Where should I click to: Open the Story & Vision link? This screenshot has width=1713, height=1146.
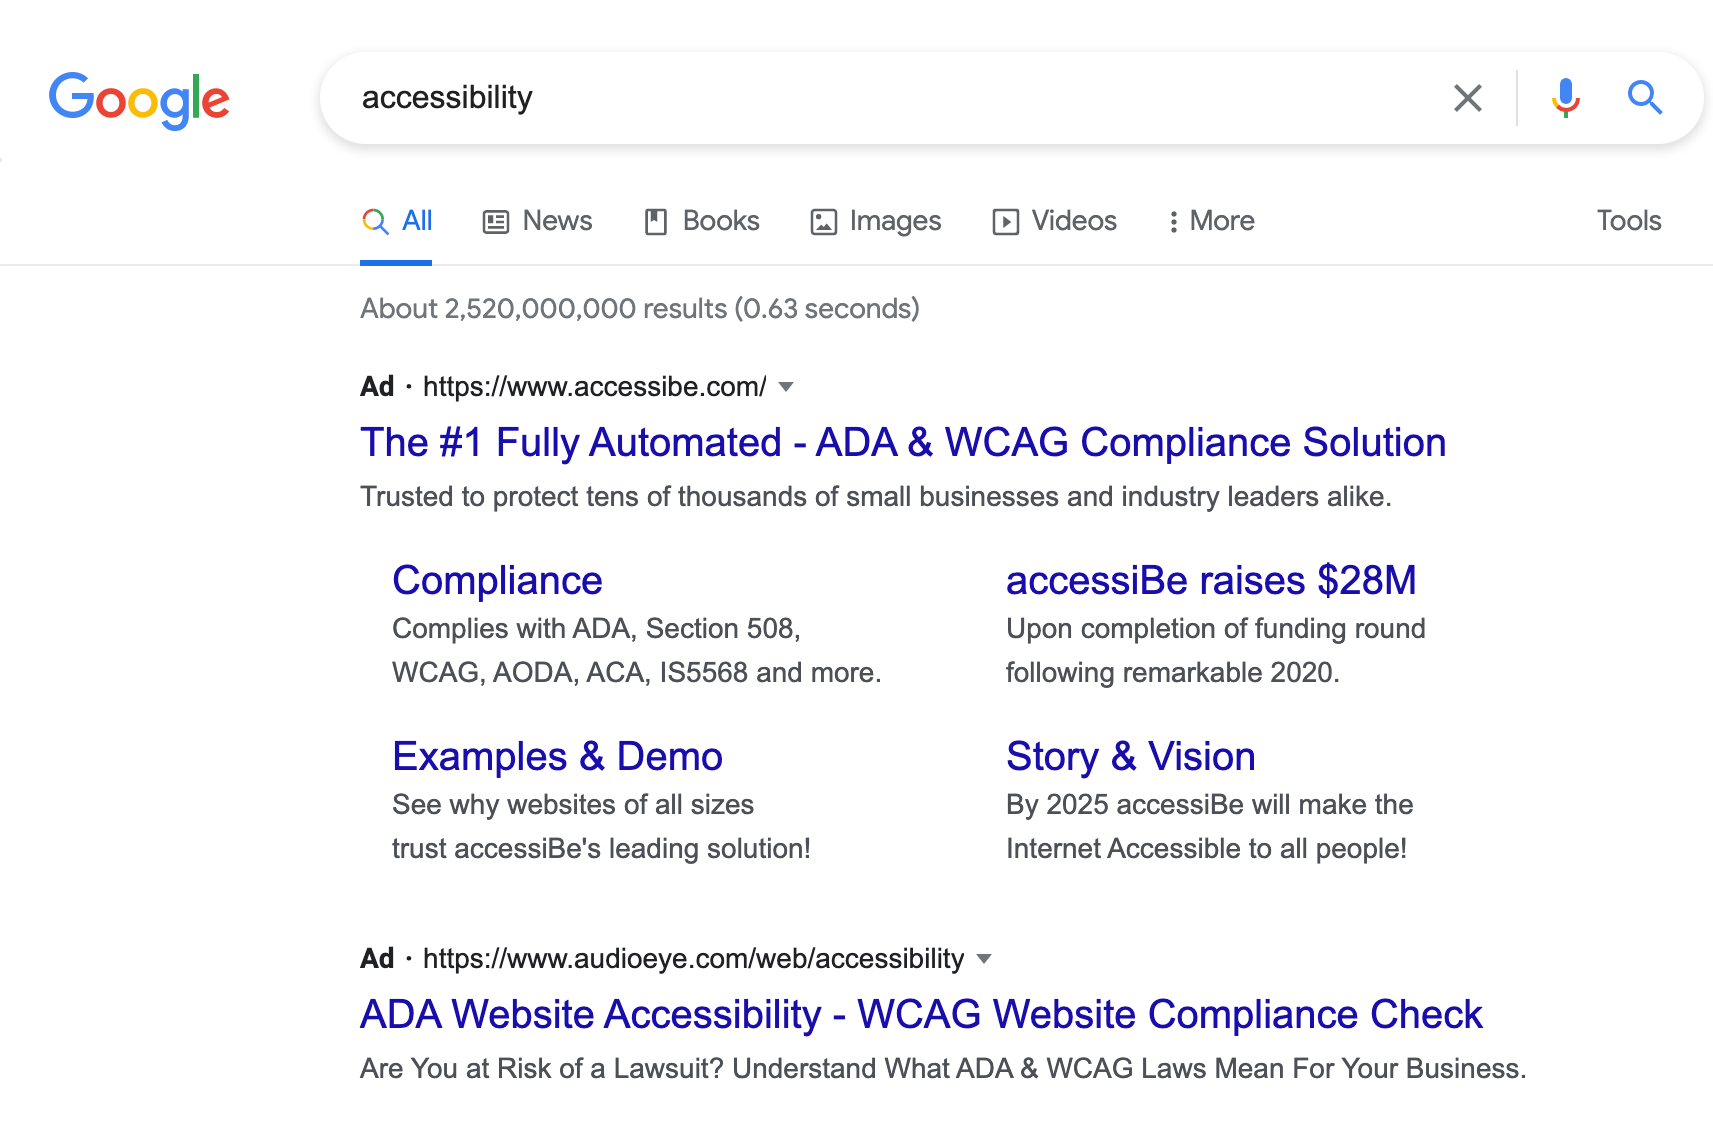pyautogui.click(x=1131, y=756)
